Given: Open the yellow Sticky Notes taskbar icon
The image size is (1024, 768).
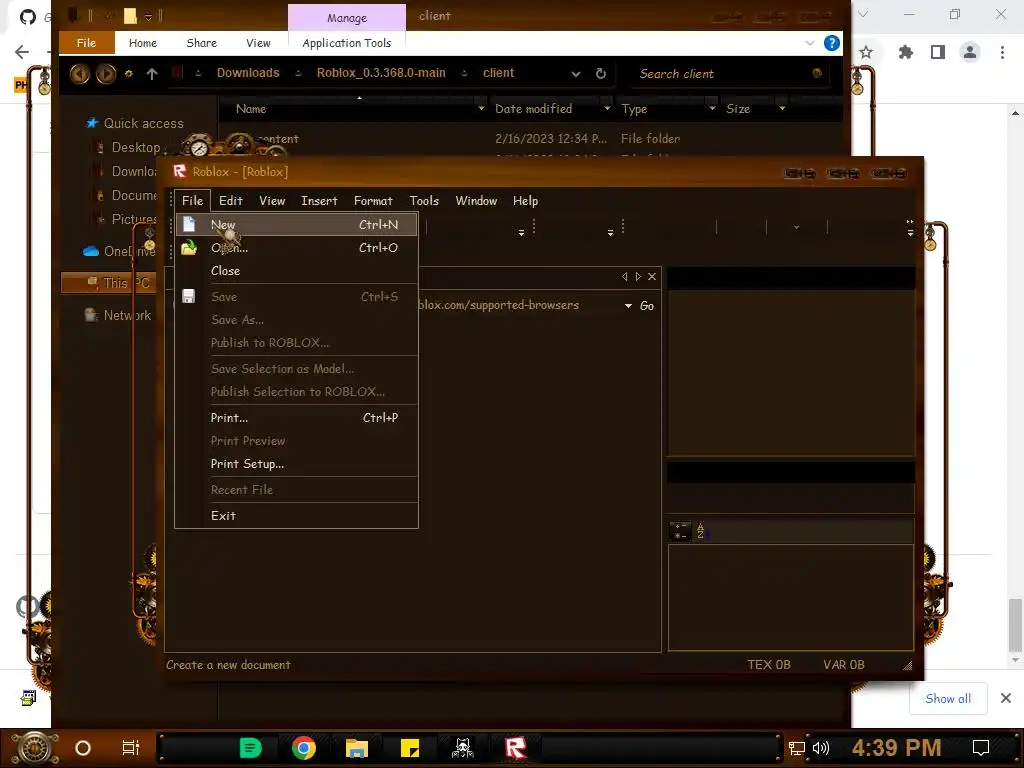Looking at the screenshot, I should (409, 748).
